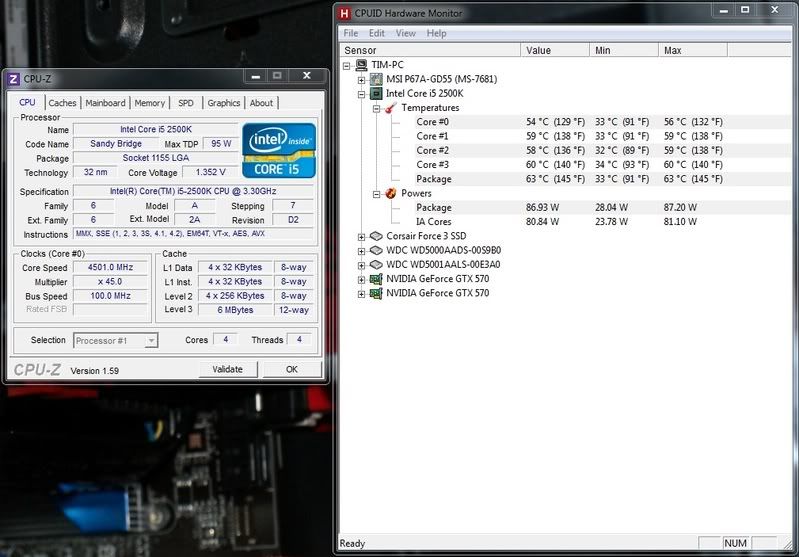The image size is (799, 557).
Task: Open the File menu in Hardware Monitor
Action: click(x=351, y=33)
